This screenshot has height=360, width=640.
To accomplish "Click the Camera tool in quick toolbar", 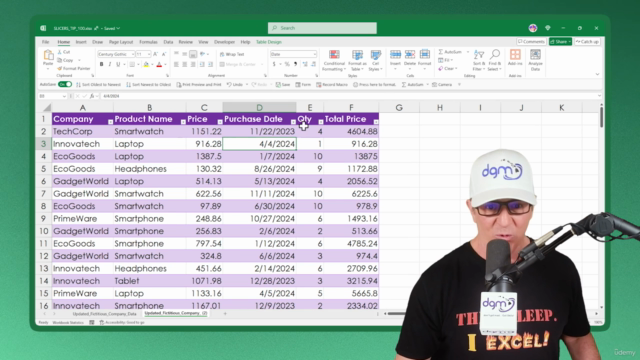I will click(442, 84).
